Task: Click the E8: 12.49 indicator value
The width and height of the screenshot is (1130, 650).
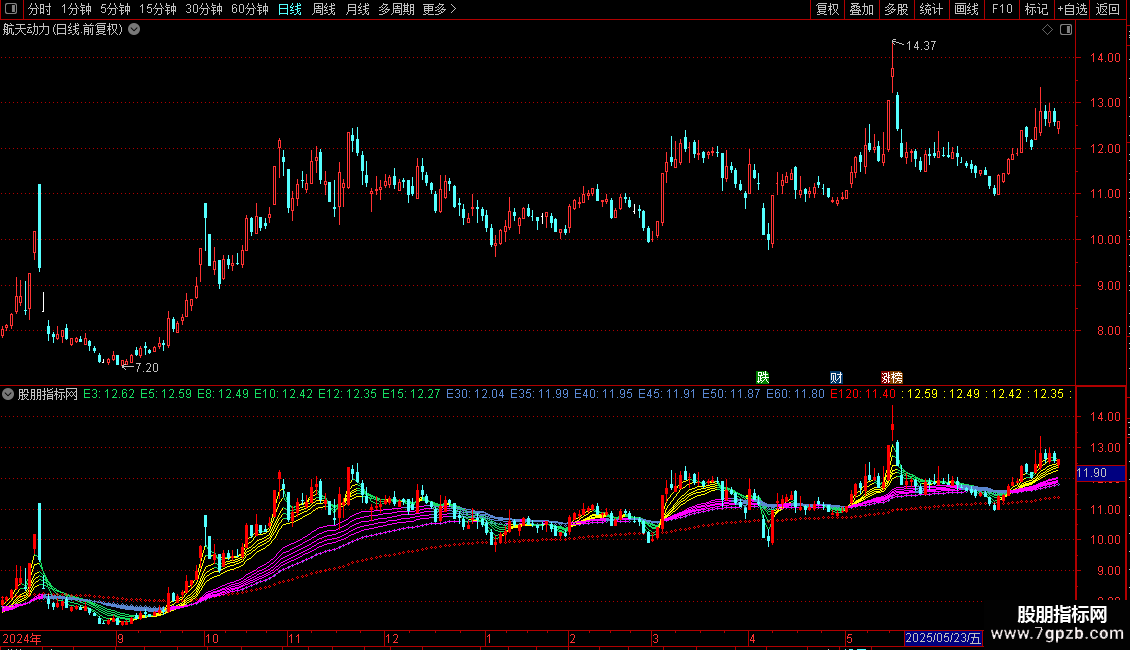Action: (223, 394)
